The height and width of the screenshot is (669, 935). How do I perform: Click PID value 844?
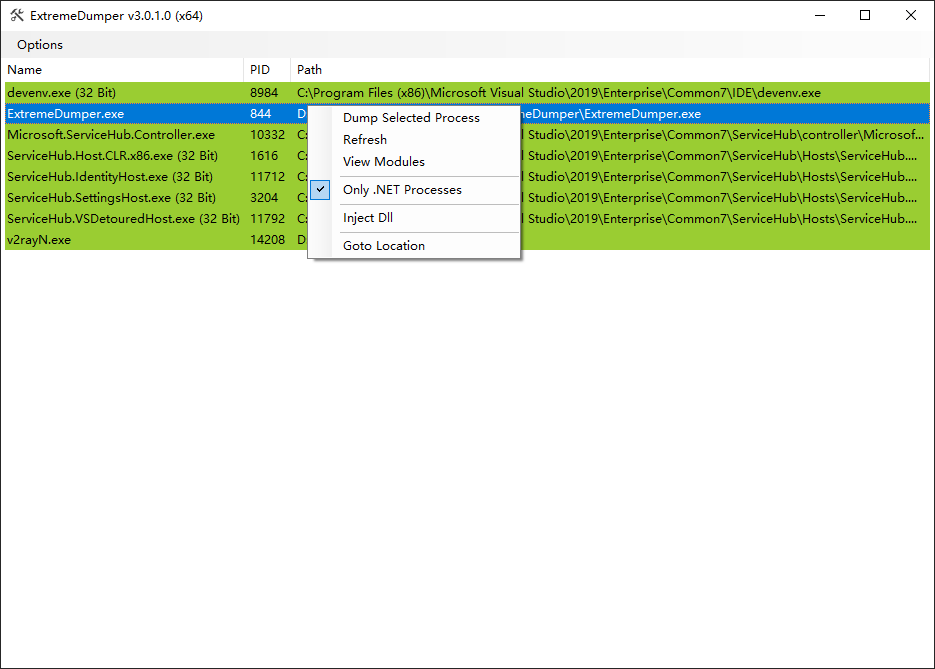point(261,114)
